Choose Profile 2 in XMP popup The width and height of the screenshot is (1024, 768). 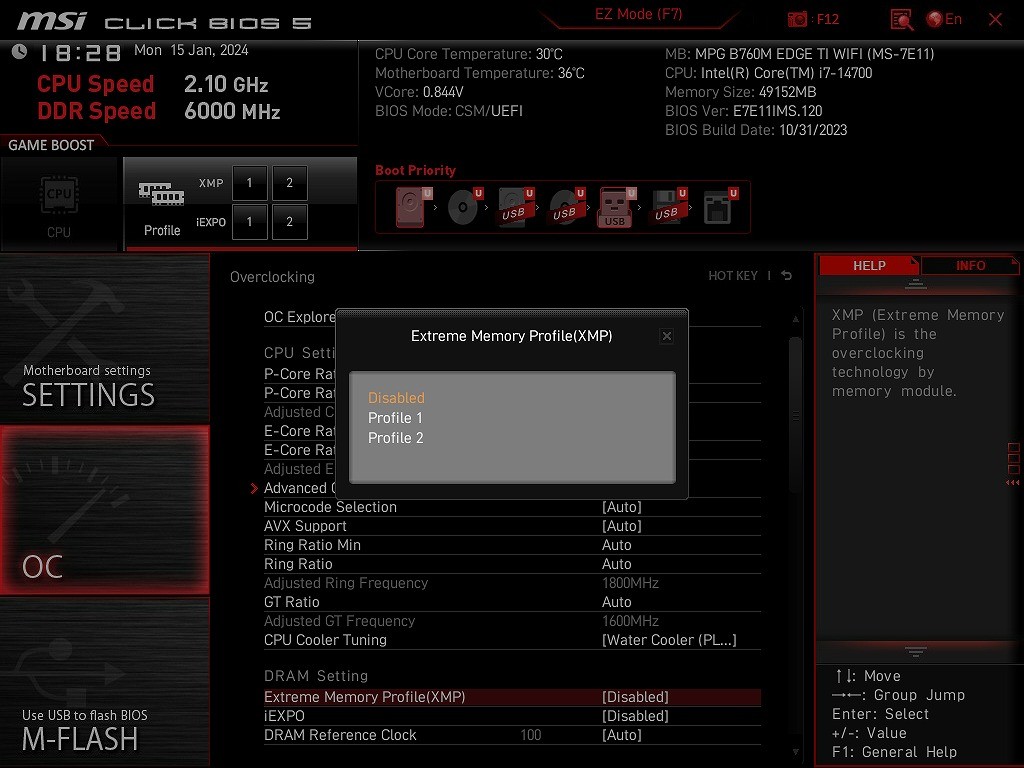tap(395, 438)
